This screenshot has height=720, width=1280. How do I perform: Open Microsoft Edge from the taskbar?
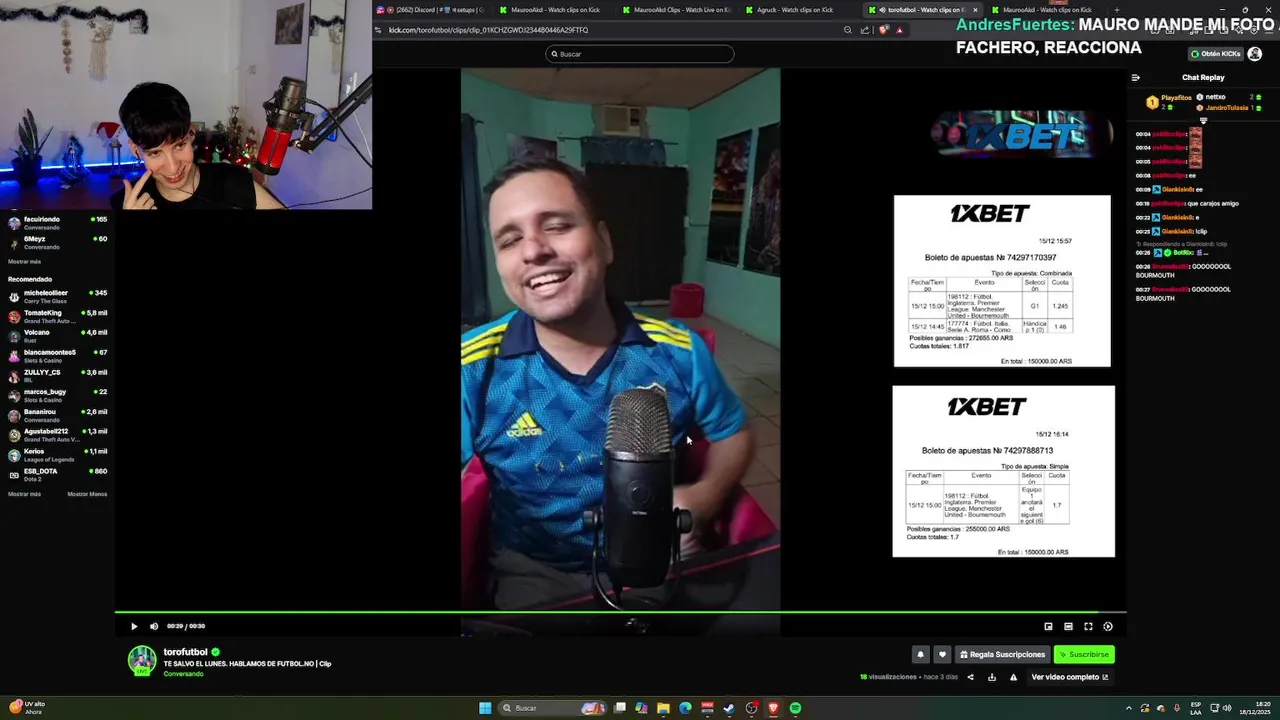tap(685, 708)
